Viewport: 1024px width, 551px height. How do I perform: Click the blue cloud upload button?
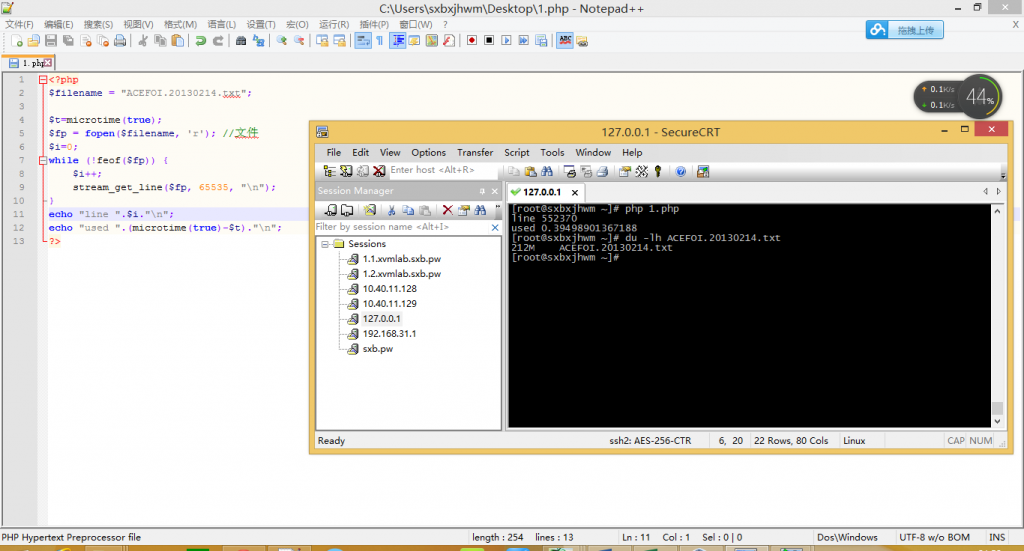904,30
